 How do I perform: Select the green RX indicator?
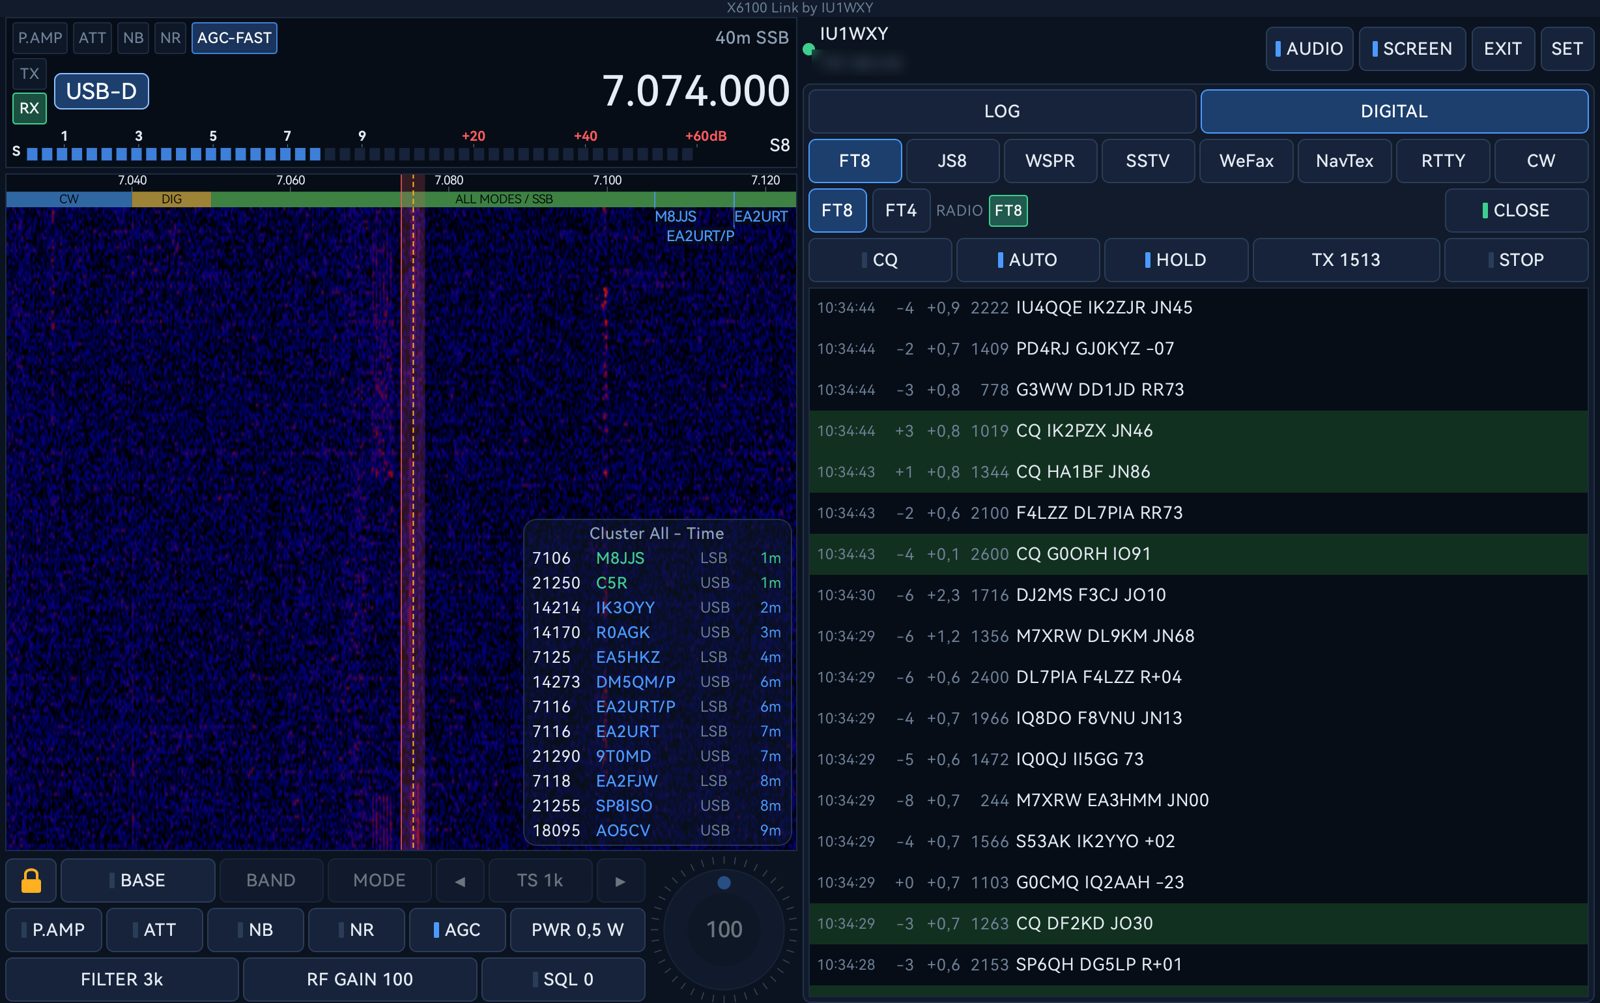pyautogui.click(x=30, y=108)
